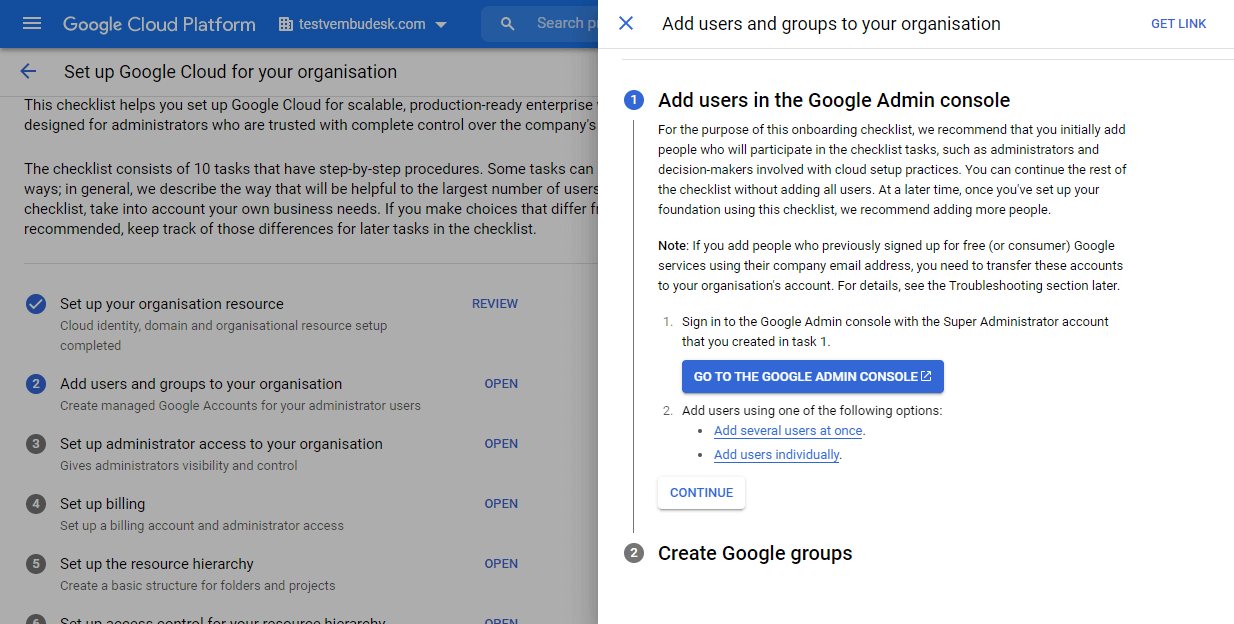Click 'Set up a billing account and administrator access' text
This screenshot has width=1234, height=624.
[202, 526]
